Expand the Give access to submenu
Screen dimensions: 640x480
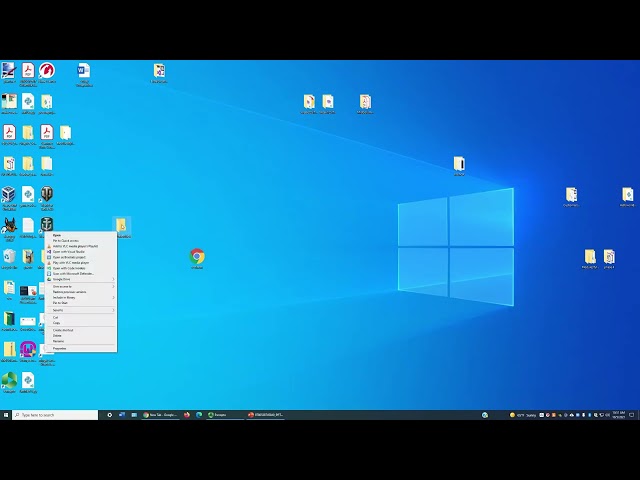pos(81,287)
